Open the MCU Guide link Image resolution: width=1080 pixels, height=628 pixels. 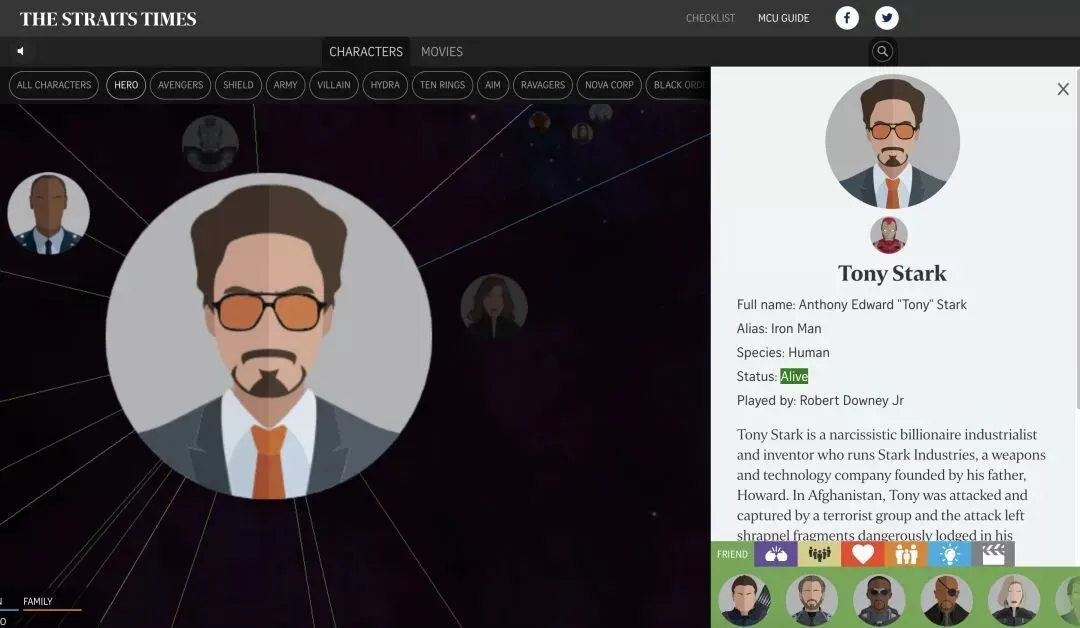(x=783, y=18)
